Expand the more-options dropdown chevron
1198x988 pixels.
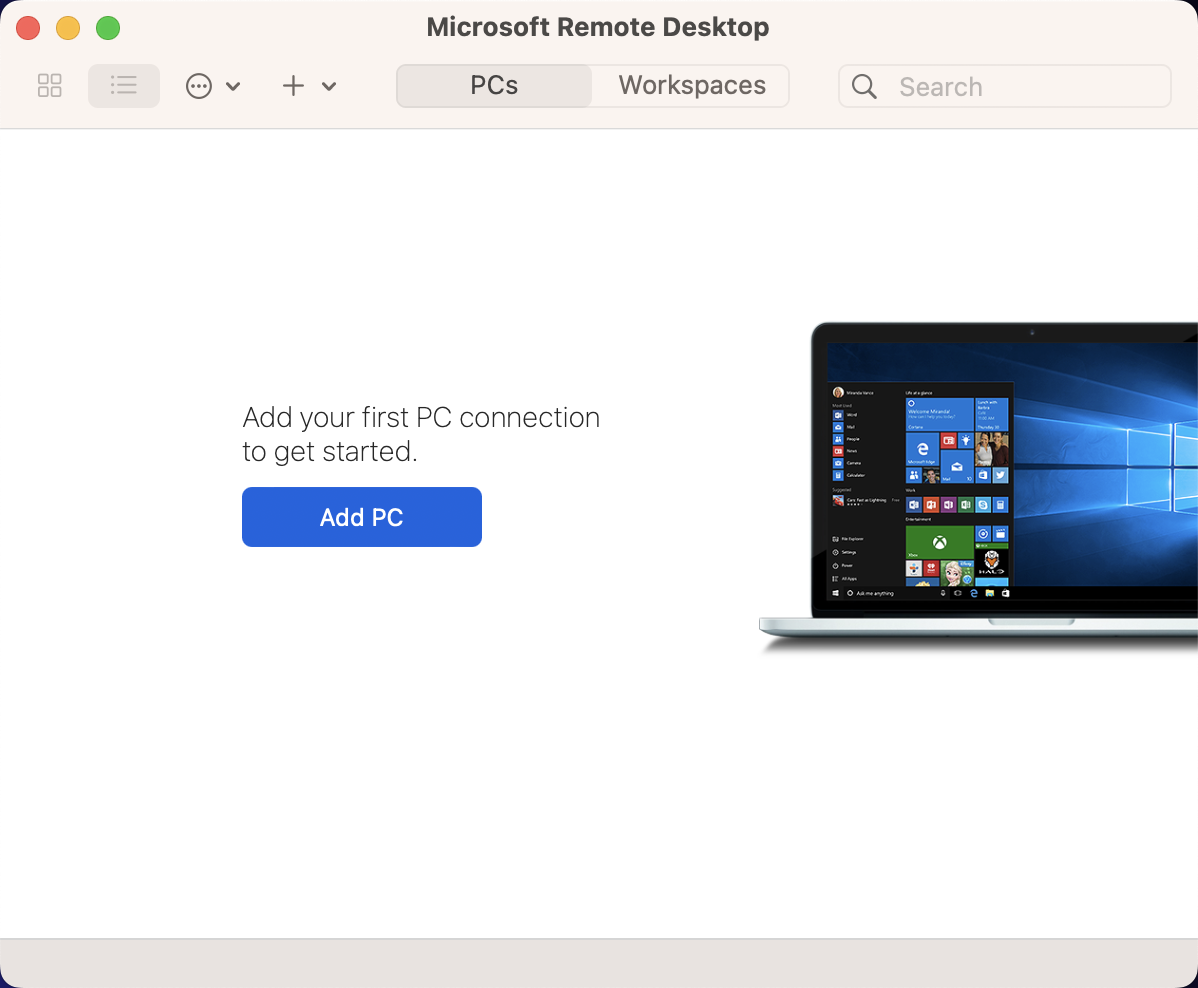[234, 86]
